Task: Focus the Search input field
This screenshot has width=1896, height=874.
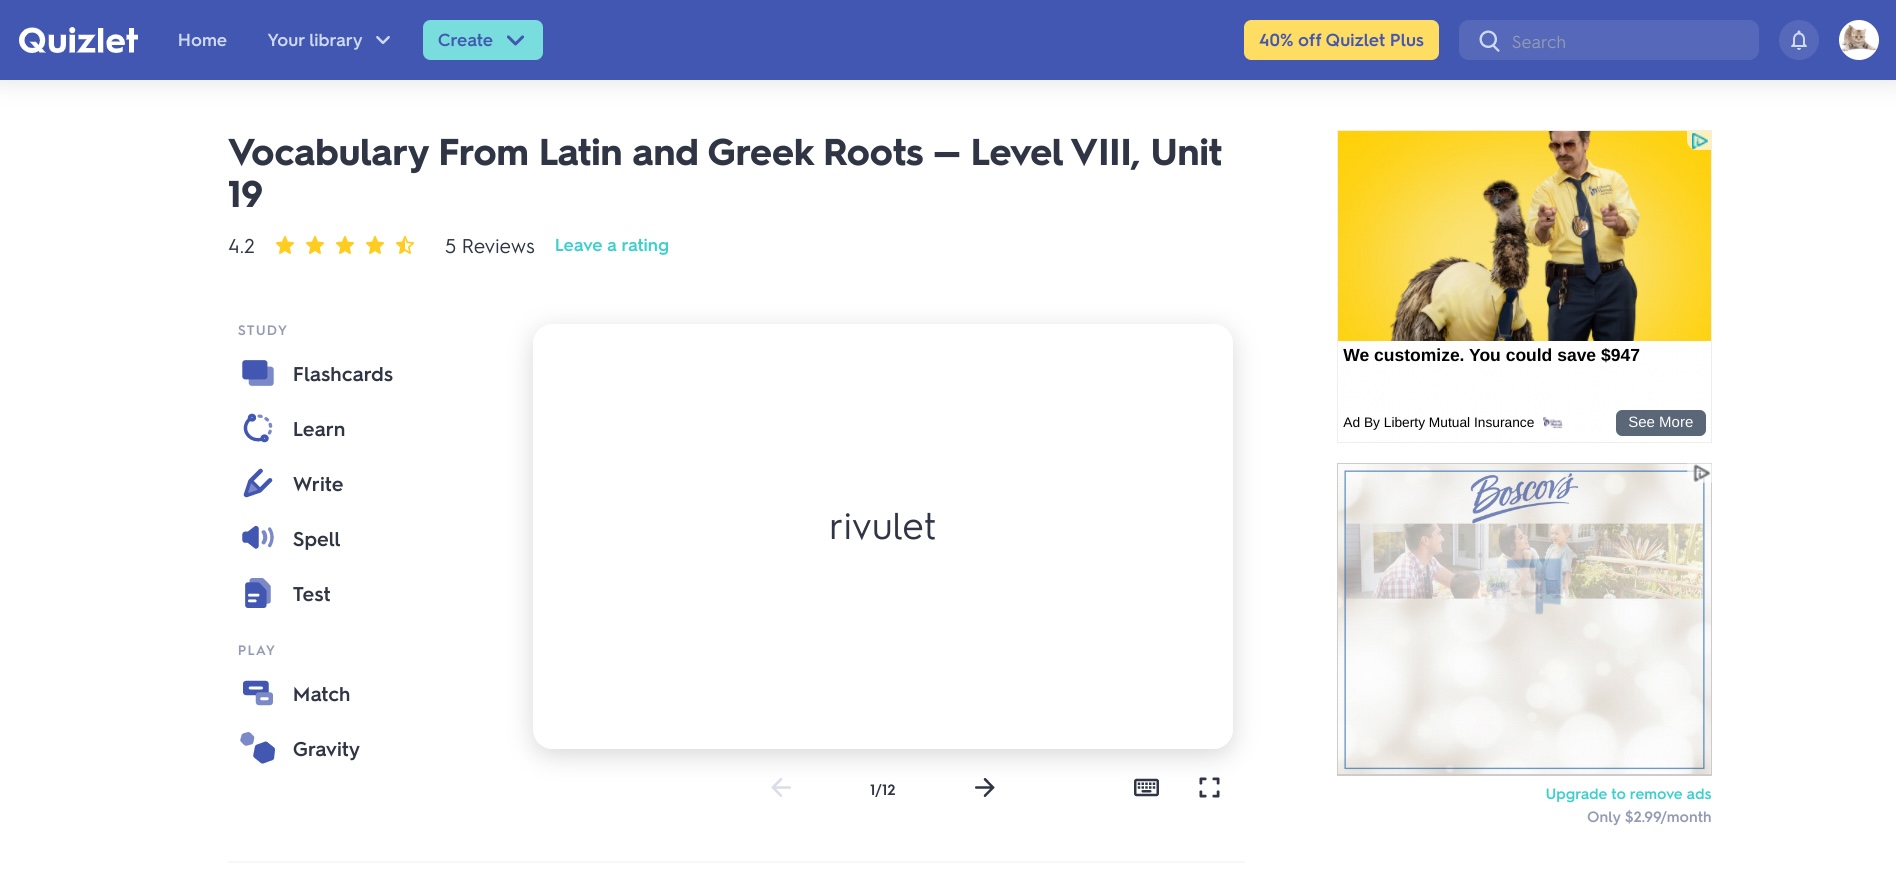Action: click(1608, 40)
